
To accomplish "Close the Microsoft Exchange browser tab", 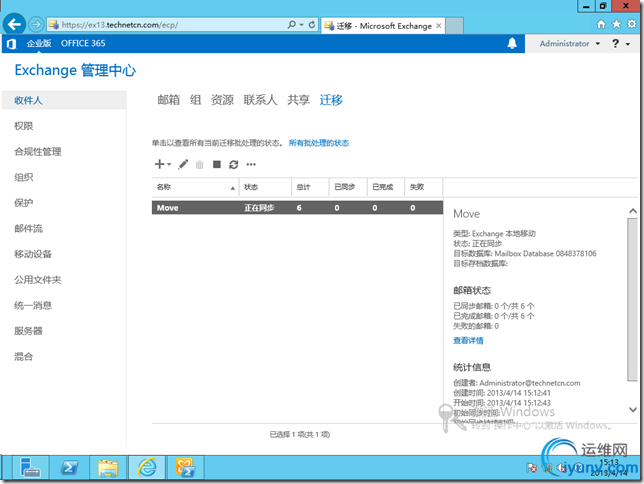I will click(439, 26).
